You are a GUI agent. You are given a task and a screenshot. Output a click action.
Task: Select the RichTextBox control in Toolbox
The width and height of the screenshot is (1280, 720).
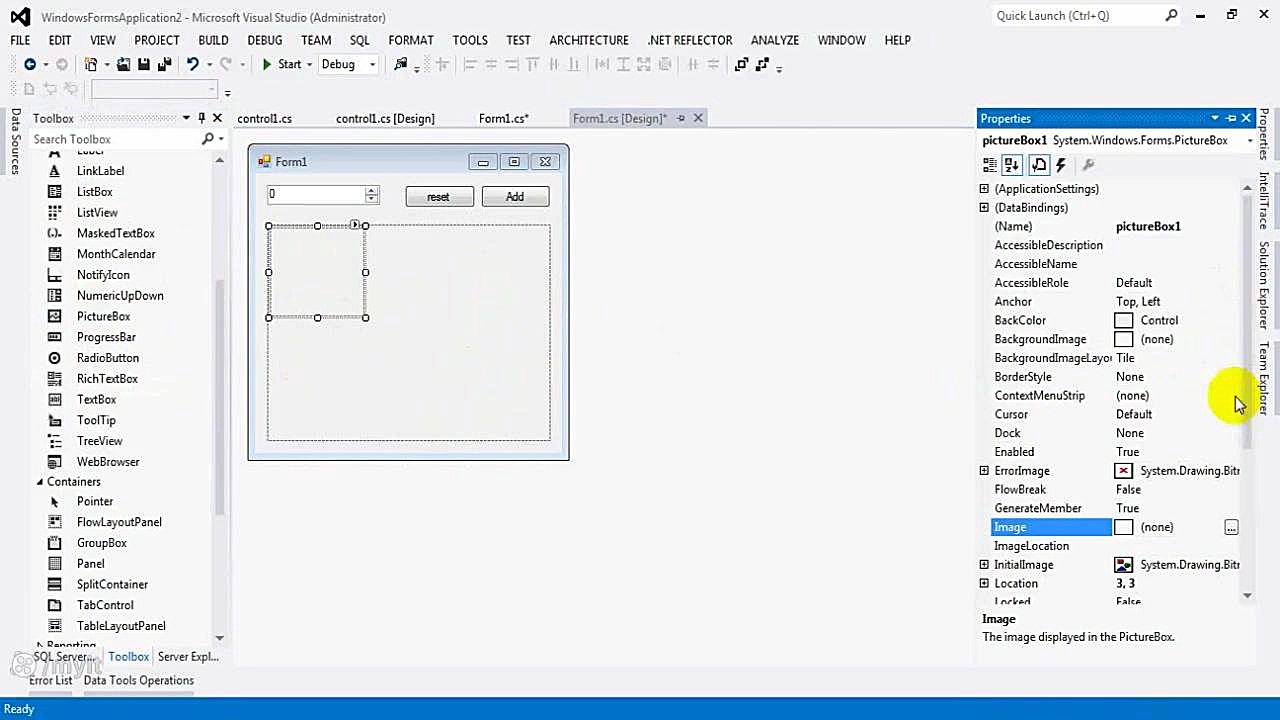(x=107, y=379)
